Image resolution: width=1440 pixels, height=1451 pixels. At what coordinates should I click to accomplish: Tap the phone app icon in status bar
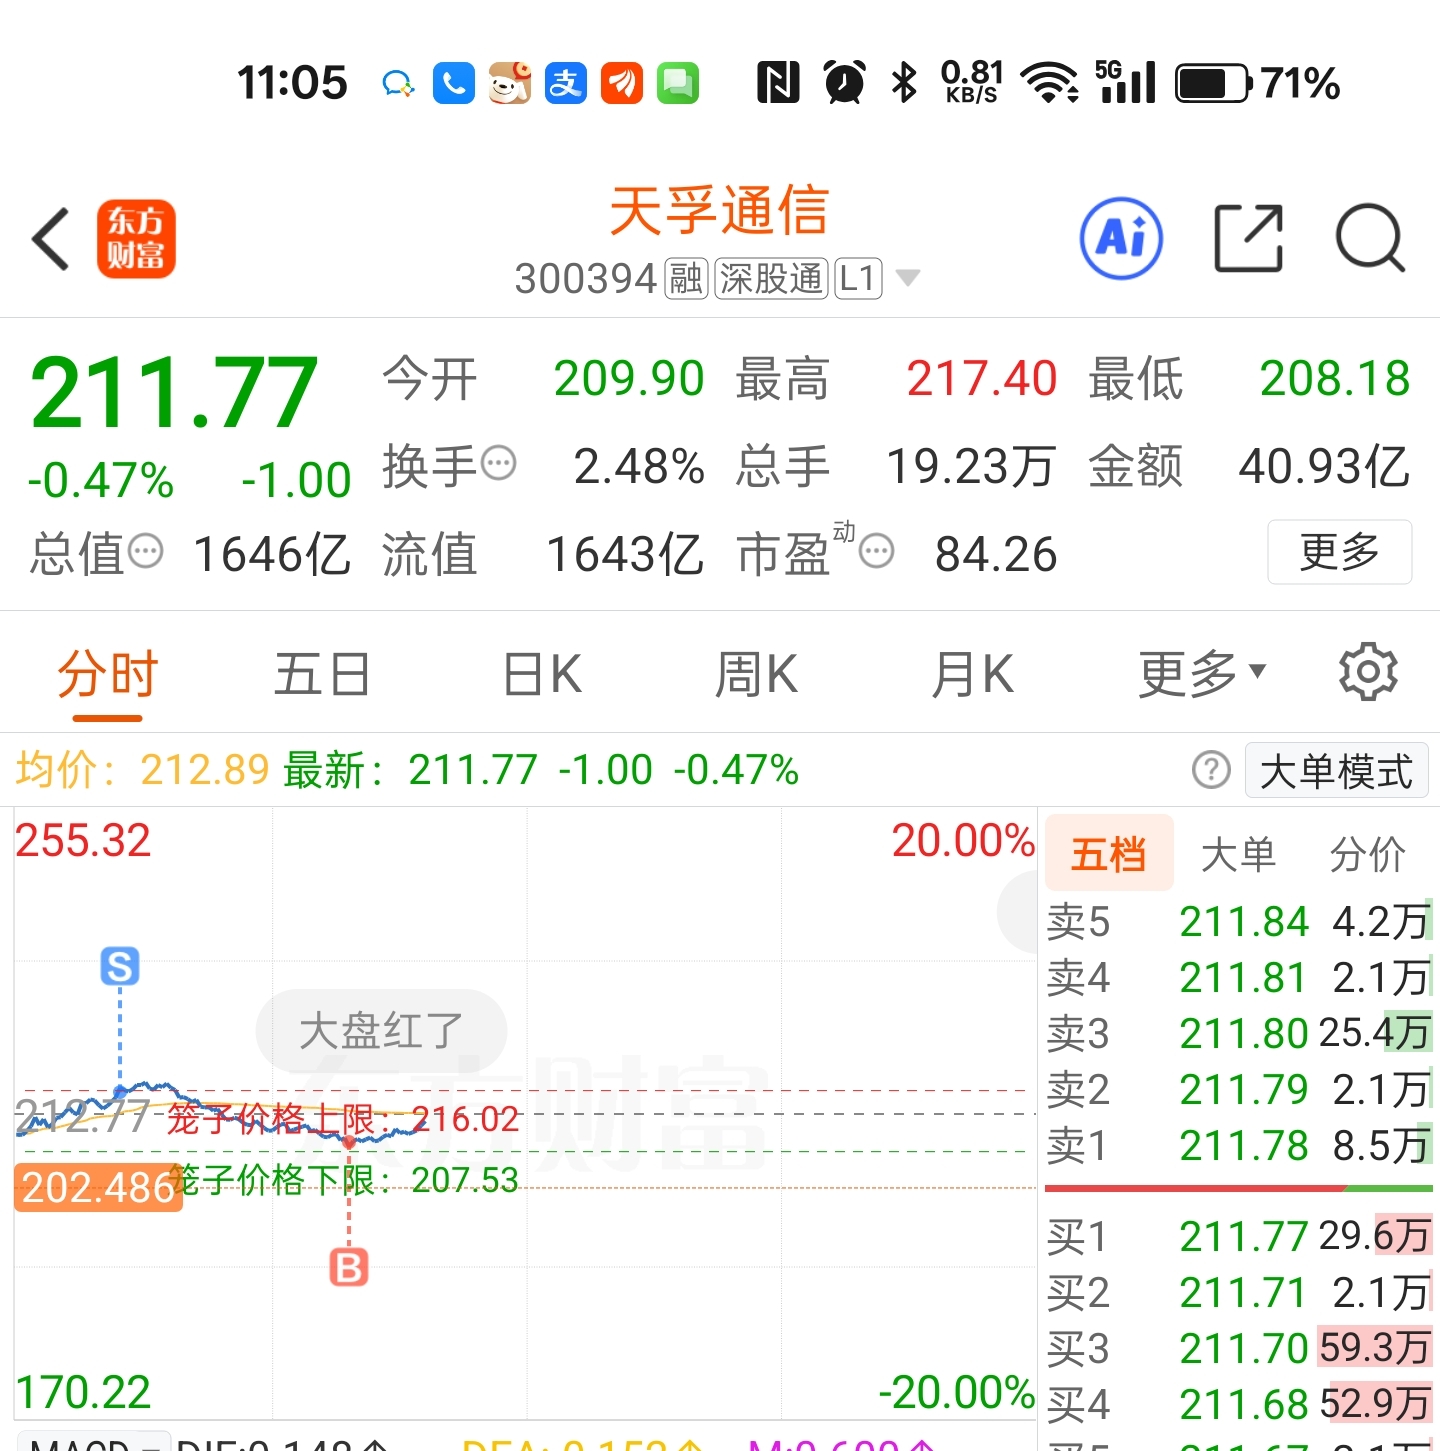point(453,83)
